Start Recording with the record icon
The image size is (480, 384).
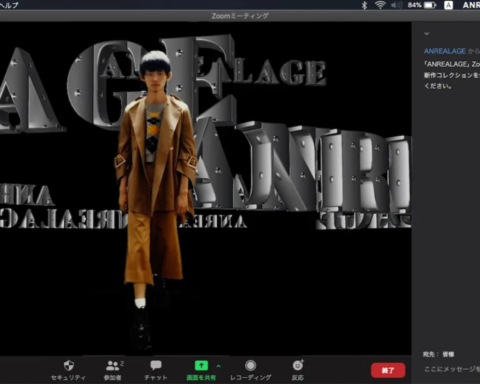click(x=250, y=366)
